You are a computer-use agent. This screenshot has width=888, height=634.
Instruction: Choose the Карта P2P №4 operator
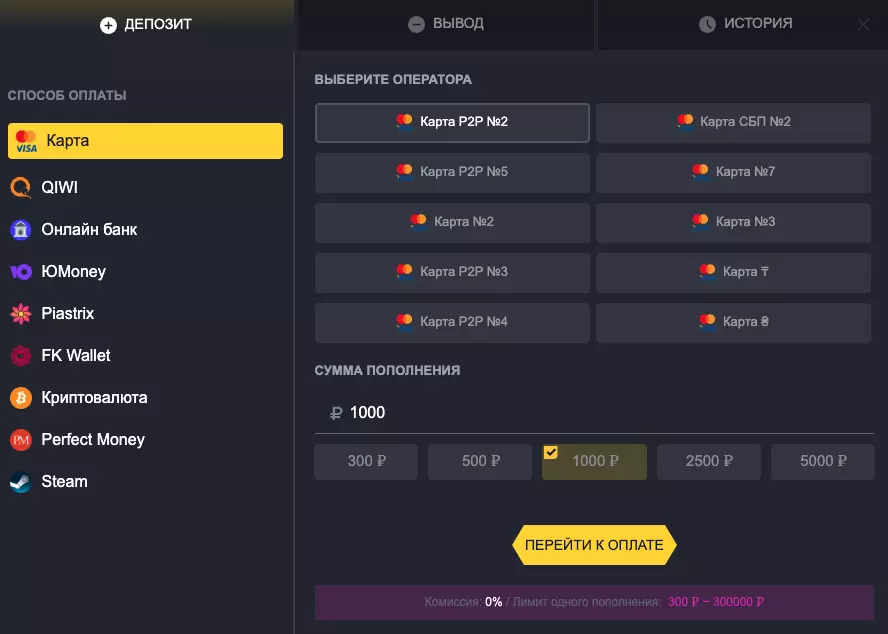pos(452,322)
